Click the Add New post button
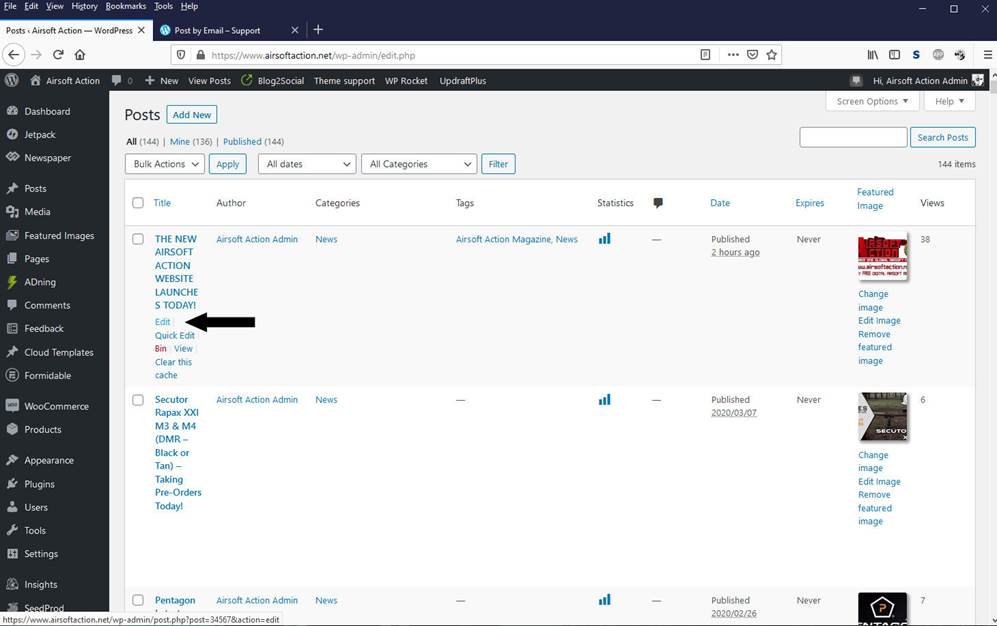997x626 pixels. click(192, 115)
